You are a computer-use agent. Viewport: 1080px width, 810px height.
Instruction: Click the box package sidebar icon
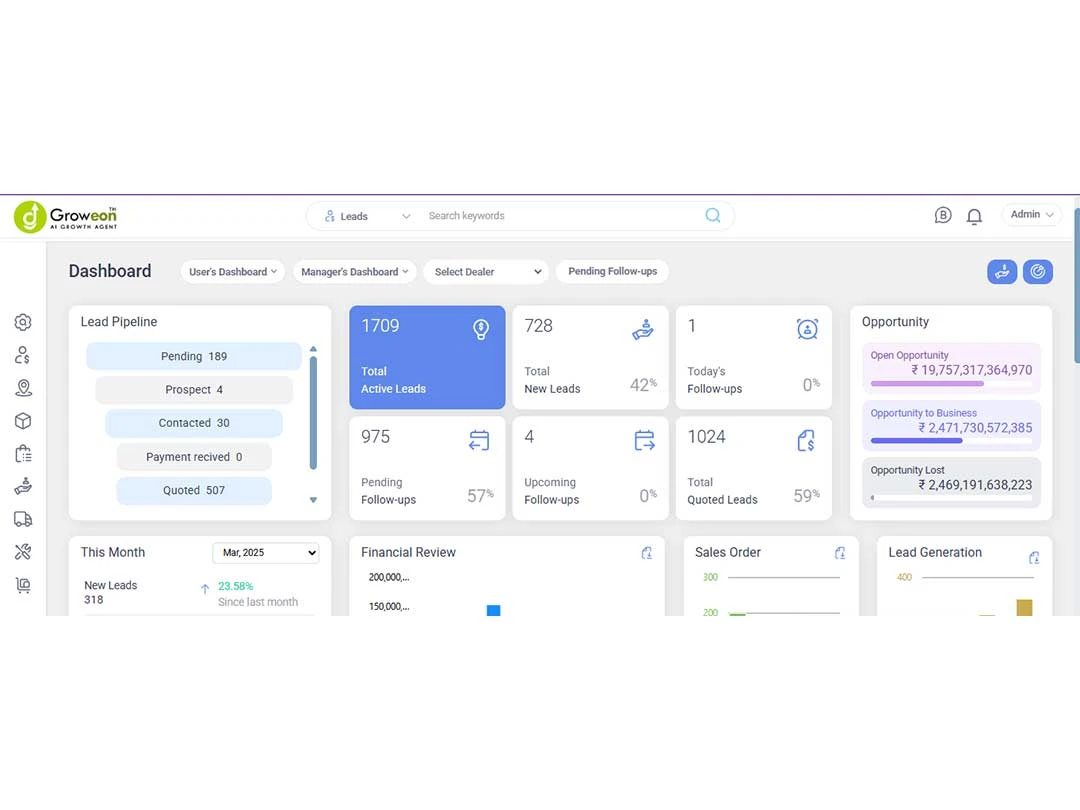[x=23, y=421]
